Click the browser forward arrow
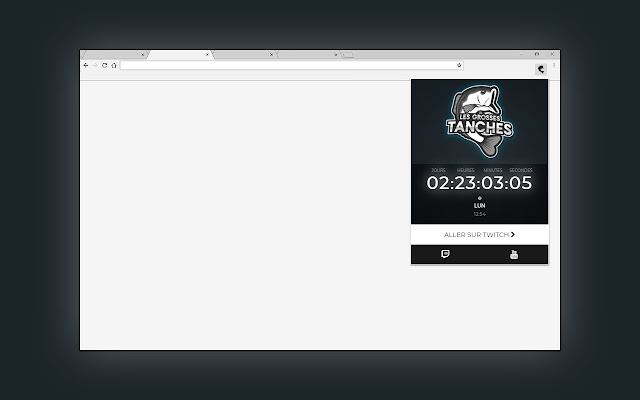Image resolution: width=640 pixels, height=400 pixels. point(95,65)
